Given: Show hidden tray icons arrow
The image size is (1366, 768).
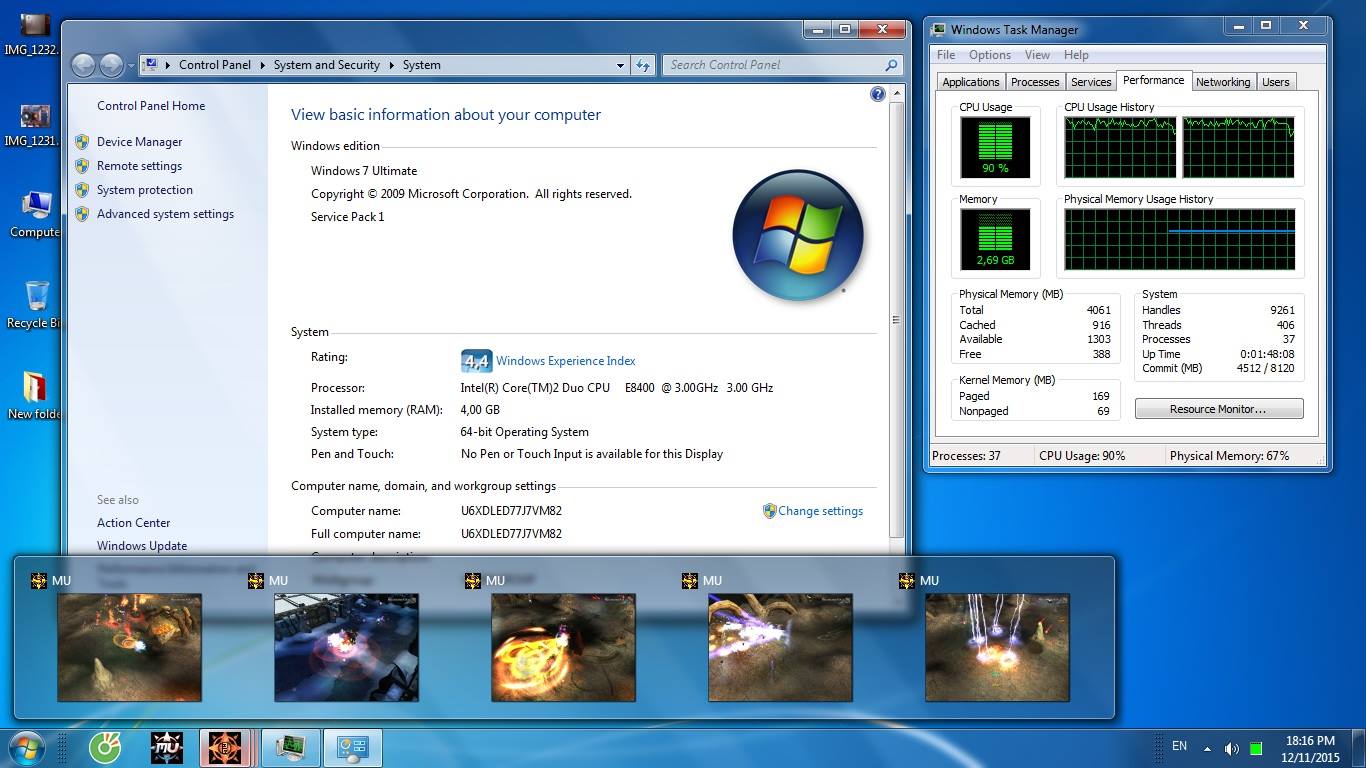Looking at the screenshot, I should click(x=1207, y=748).
